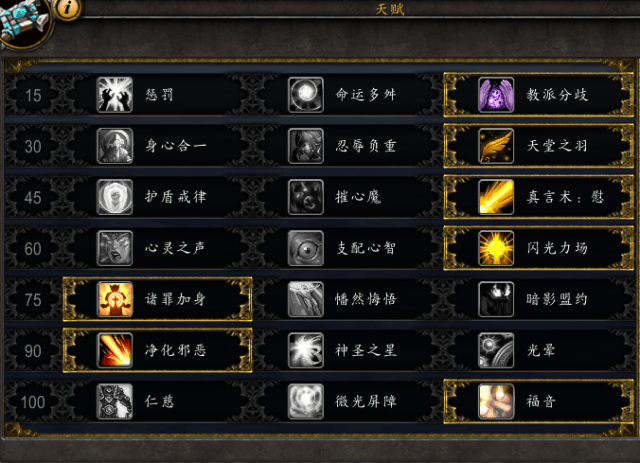This screenshot has width=640, height=463.
Task: Click the 惩罚 talent icon
Action: [x=115, y=95]
